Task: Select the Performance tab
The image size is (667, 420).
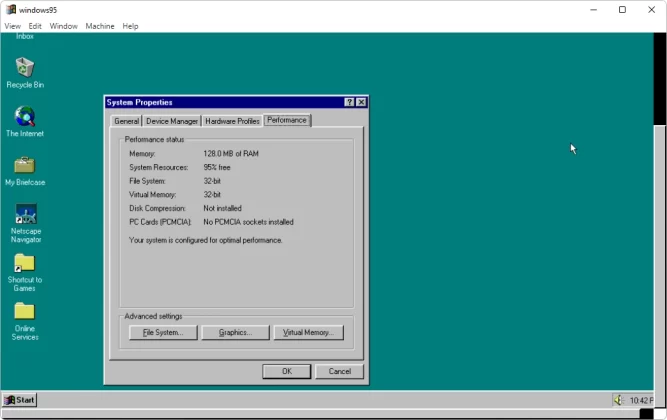Action: (287, 120)
